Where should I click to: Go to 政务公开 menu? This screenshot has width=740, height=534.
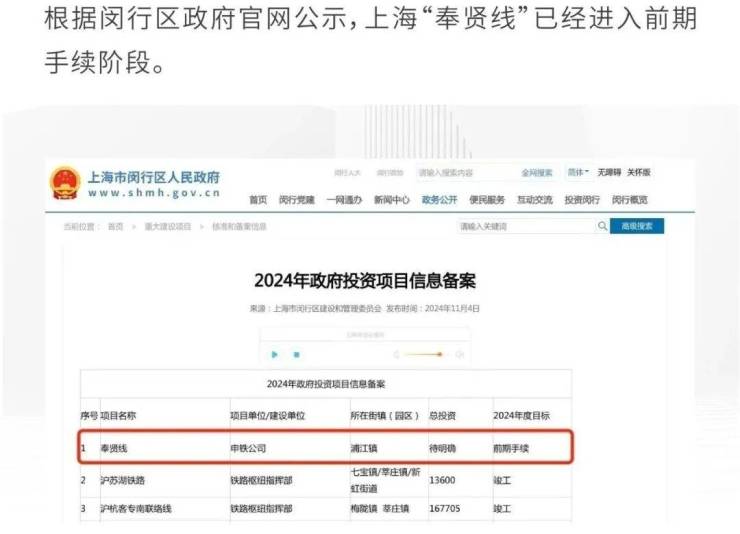coord(439,200)
